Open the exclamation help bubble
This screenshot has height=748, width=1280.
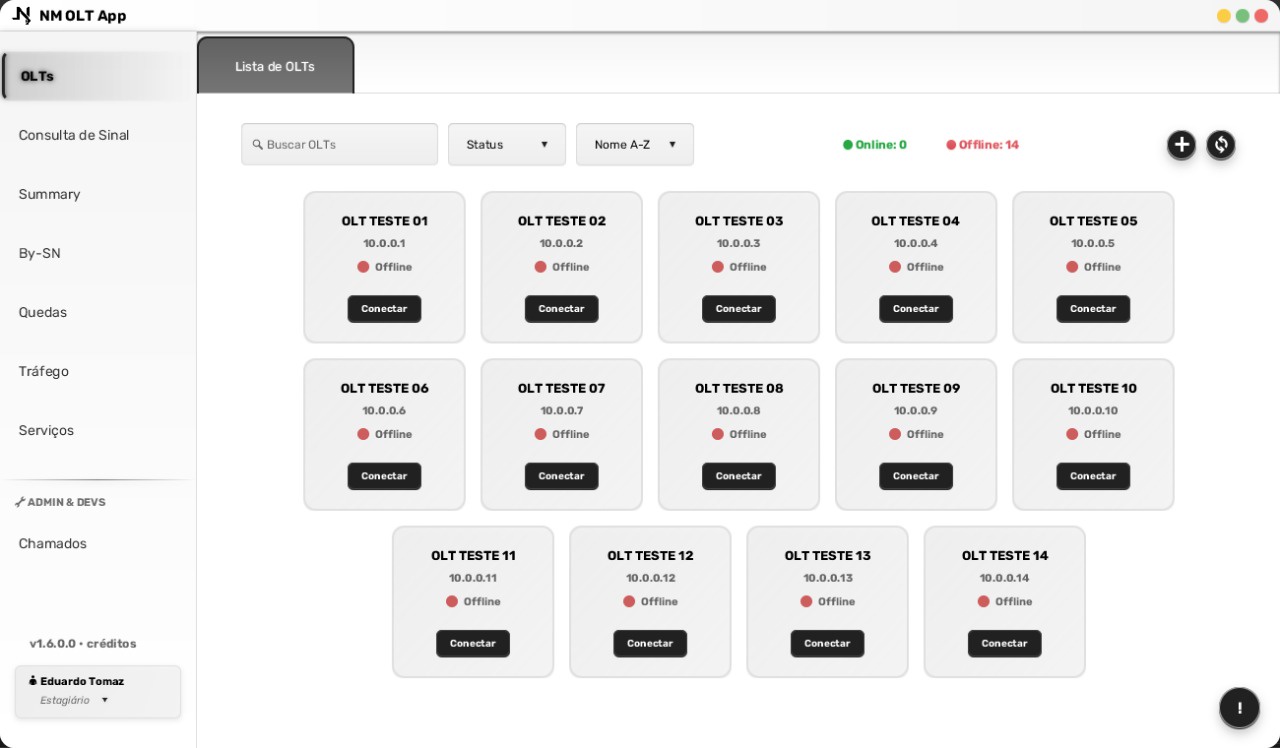(x=1239, y=708)
